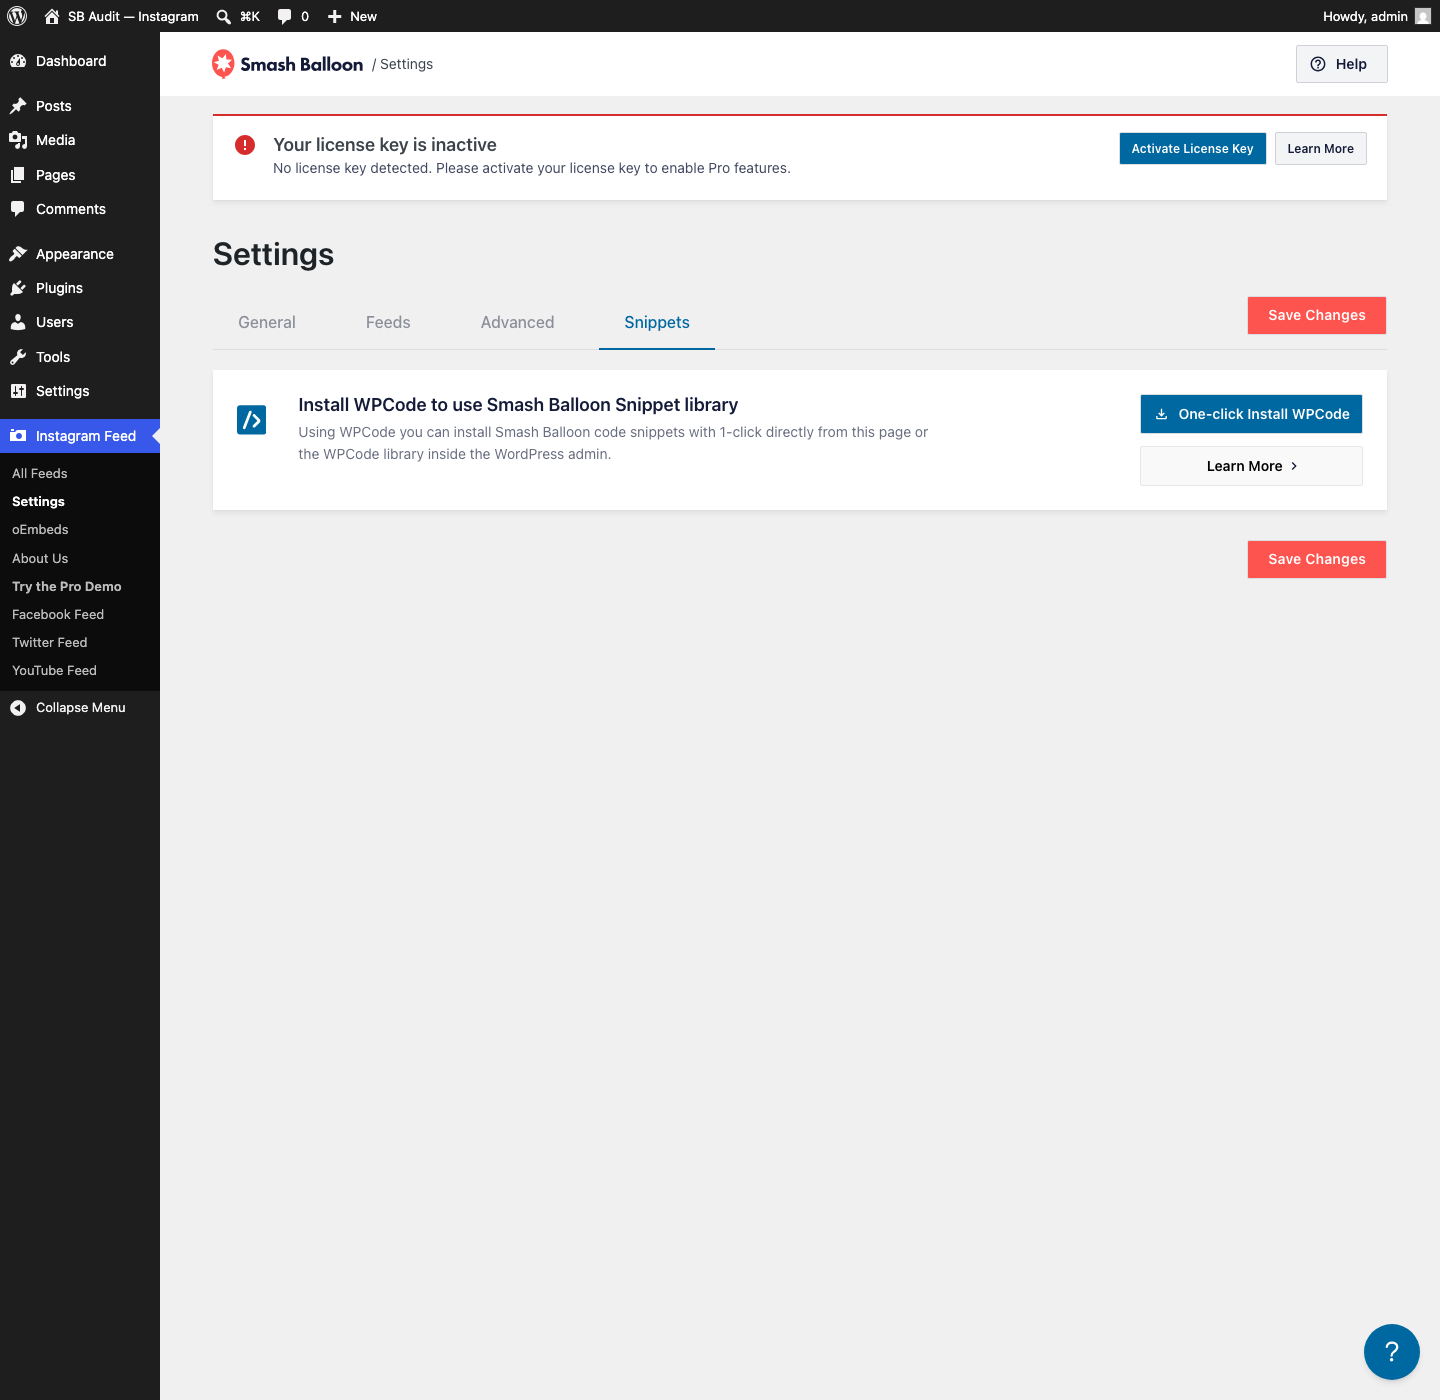Open the floating blue help bubble

(x=1392, y=1352)
